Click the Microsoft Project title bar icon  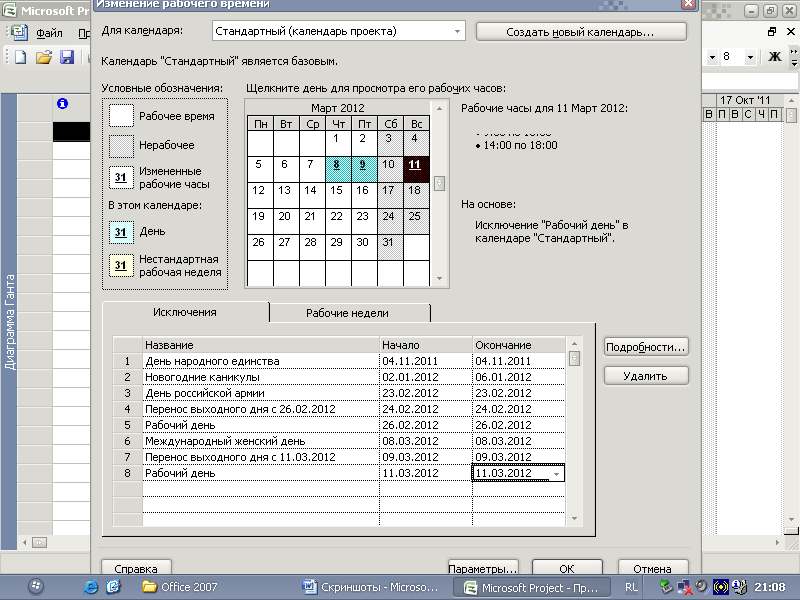click(9, 10)
